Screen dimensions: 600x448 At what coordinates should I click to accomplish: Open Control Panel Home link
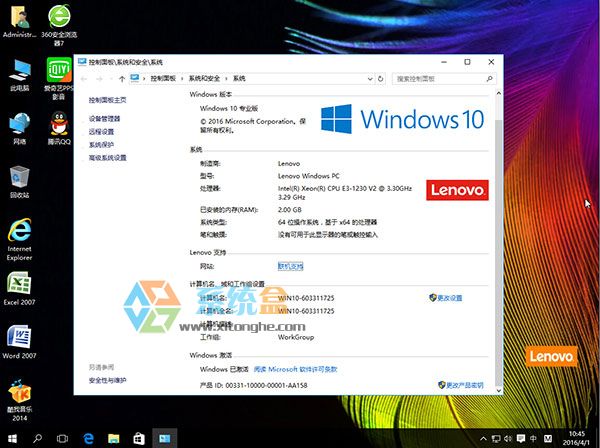click(x=108, y=100)
